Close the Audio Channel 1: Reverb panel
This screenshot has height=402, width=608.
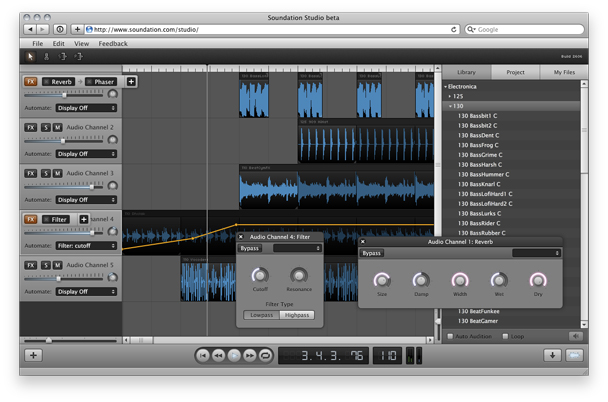point(363,242)
